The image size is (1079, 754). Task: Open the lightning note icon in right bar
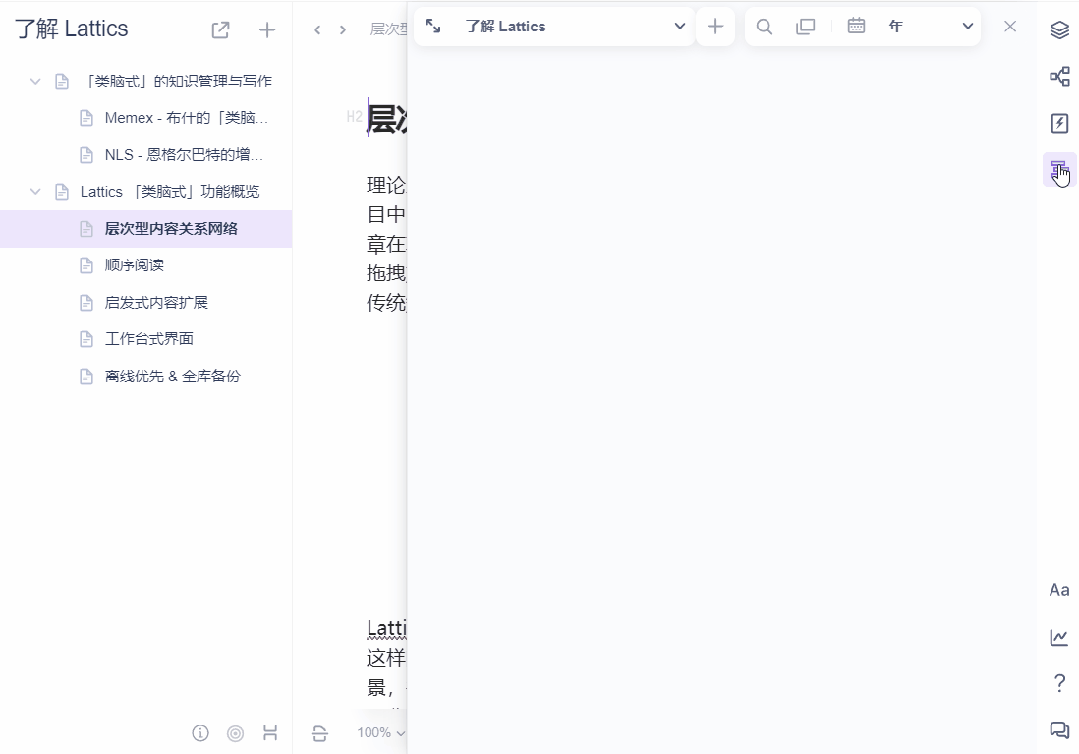1060,123
